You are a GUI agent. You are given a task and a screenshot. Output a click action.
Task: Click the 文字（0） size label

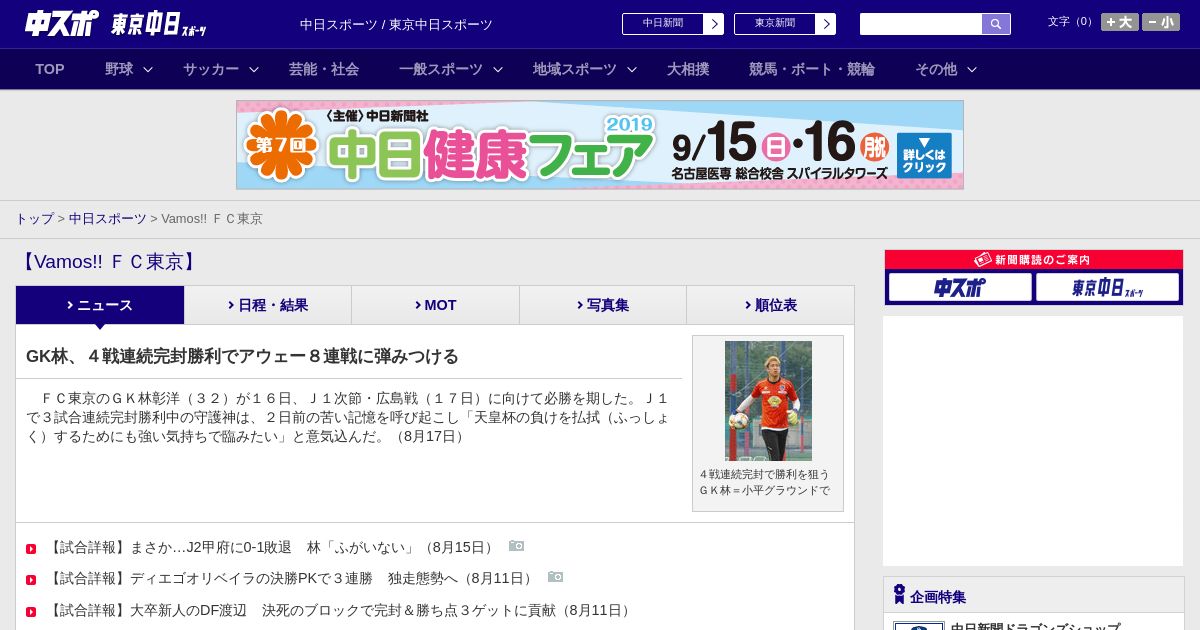[x=1071, y=22]
